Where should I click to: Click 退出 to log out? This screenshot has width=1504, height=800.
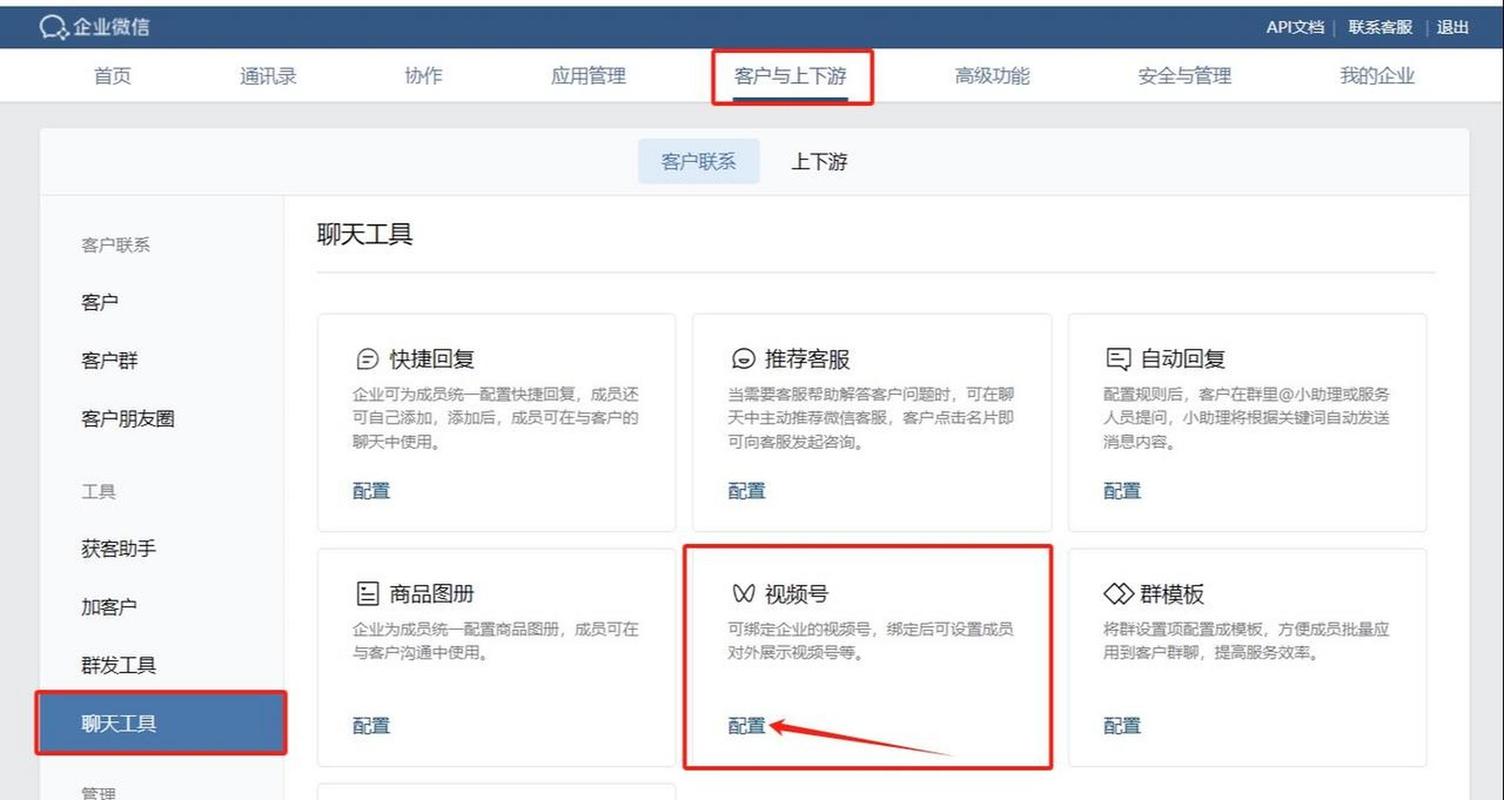pyautogui.click(x=1453, y=28)
